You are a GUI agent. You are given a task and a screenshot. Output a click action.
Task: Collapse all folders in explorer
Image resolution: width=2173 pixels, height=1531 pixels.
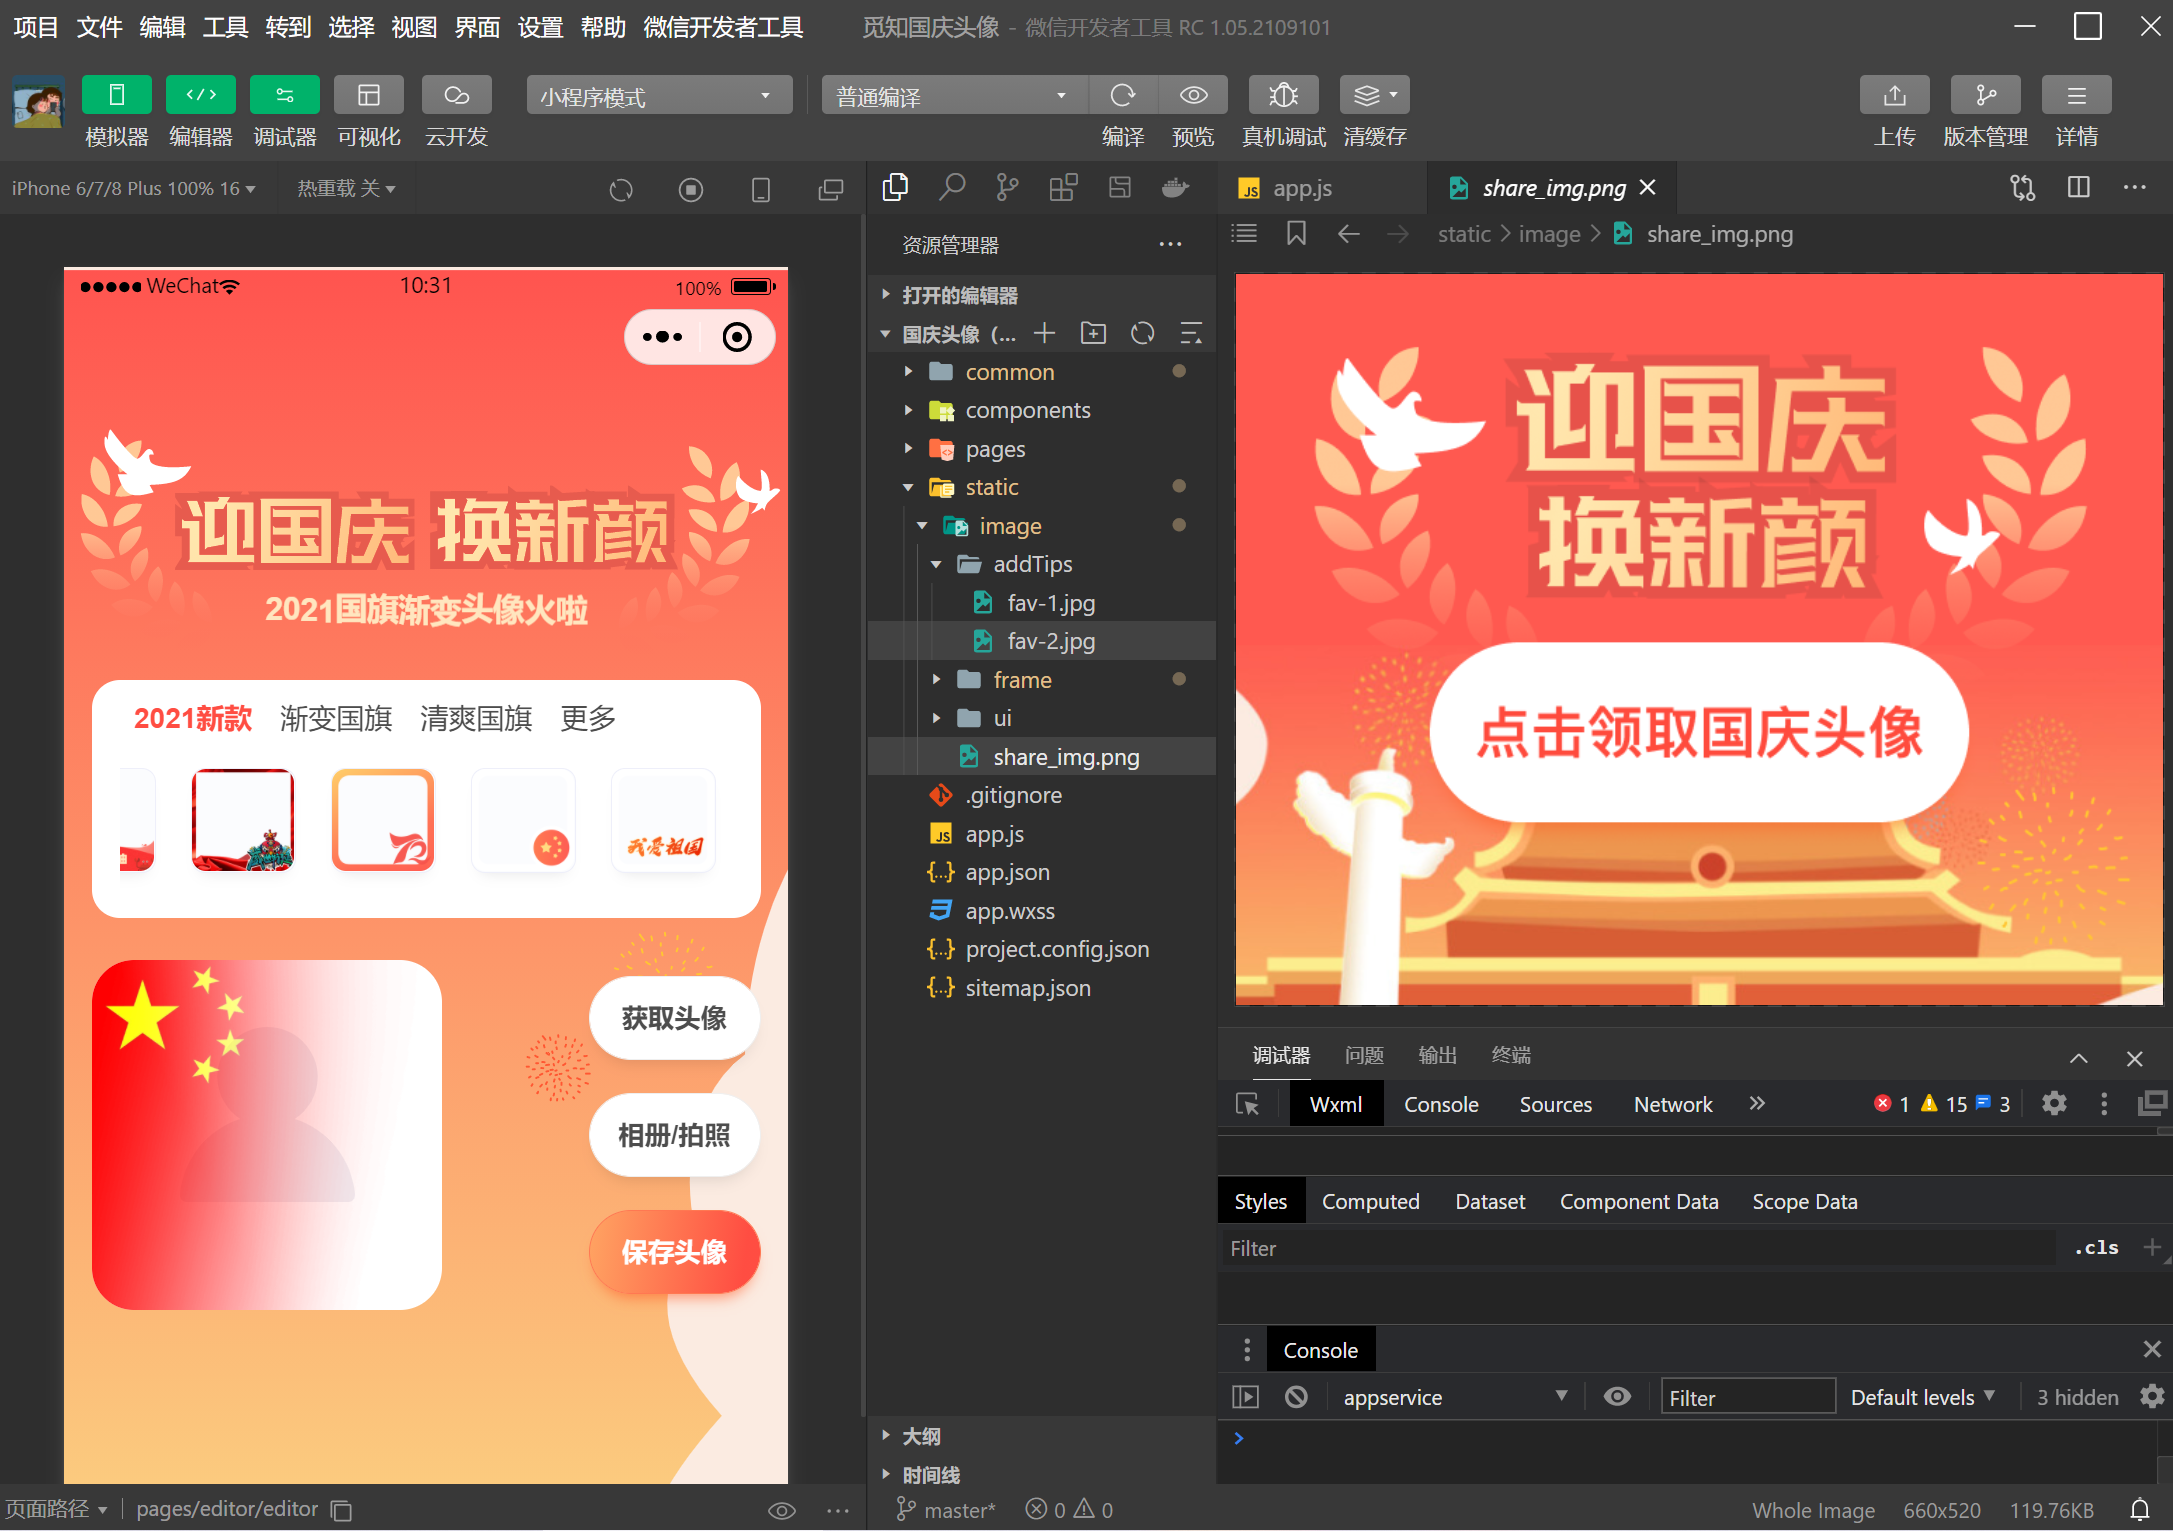[1191, 333]
